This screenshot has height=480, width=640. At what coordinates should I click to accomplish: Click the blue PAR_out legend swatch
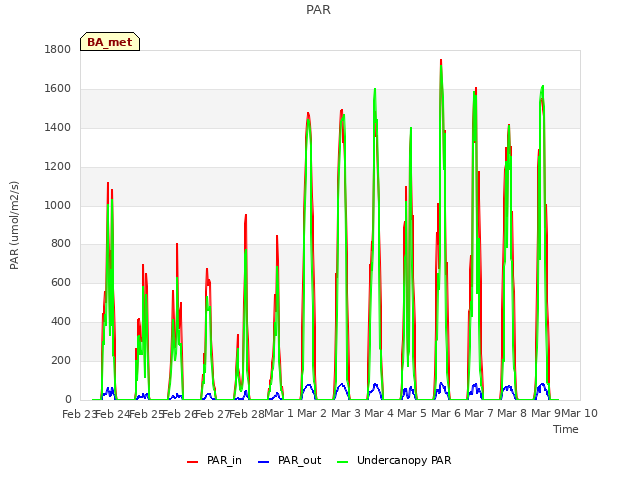(x=264, y=462)
